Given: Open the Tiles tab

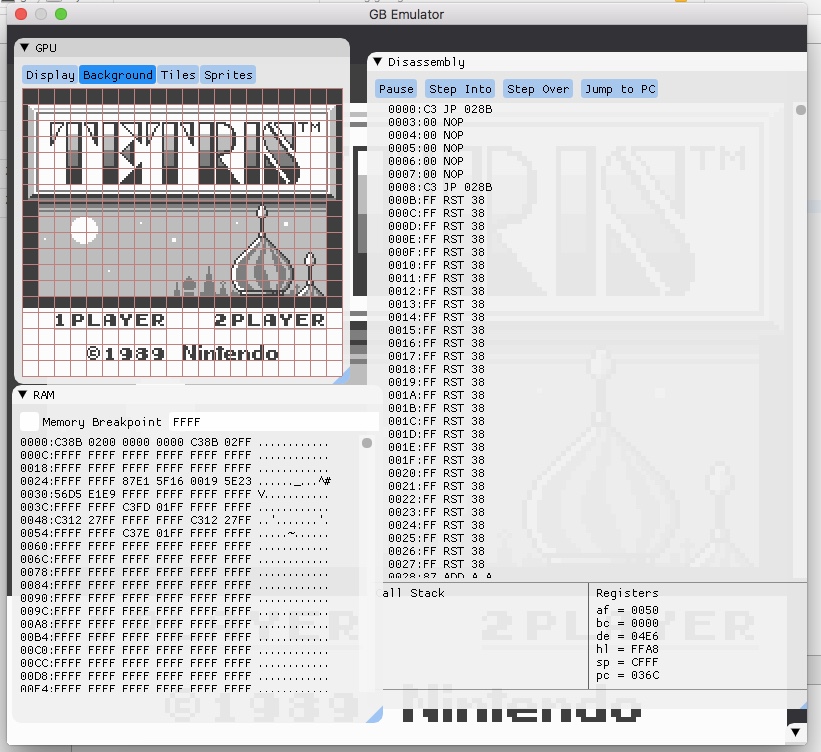Looking at the screenshot, I should 178,75.
